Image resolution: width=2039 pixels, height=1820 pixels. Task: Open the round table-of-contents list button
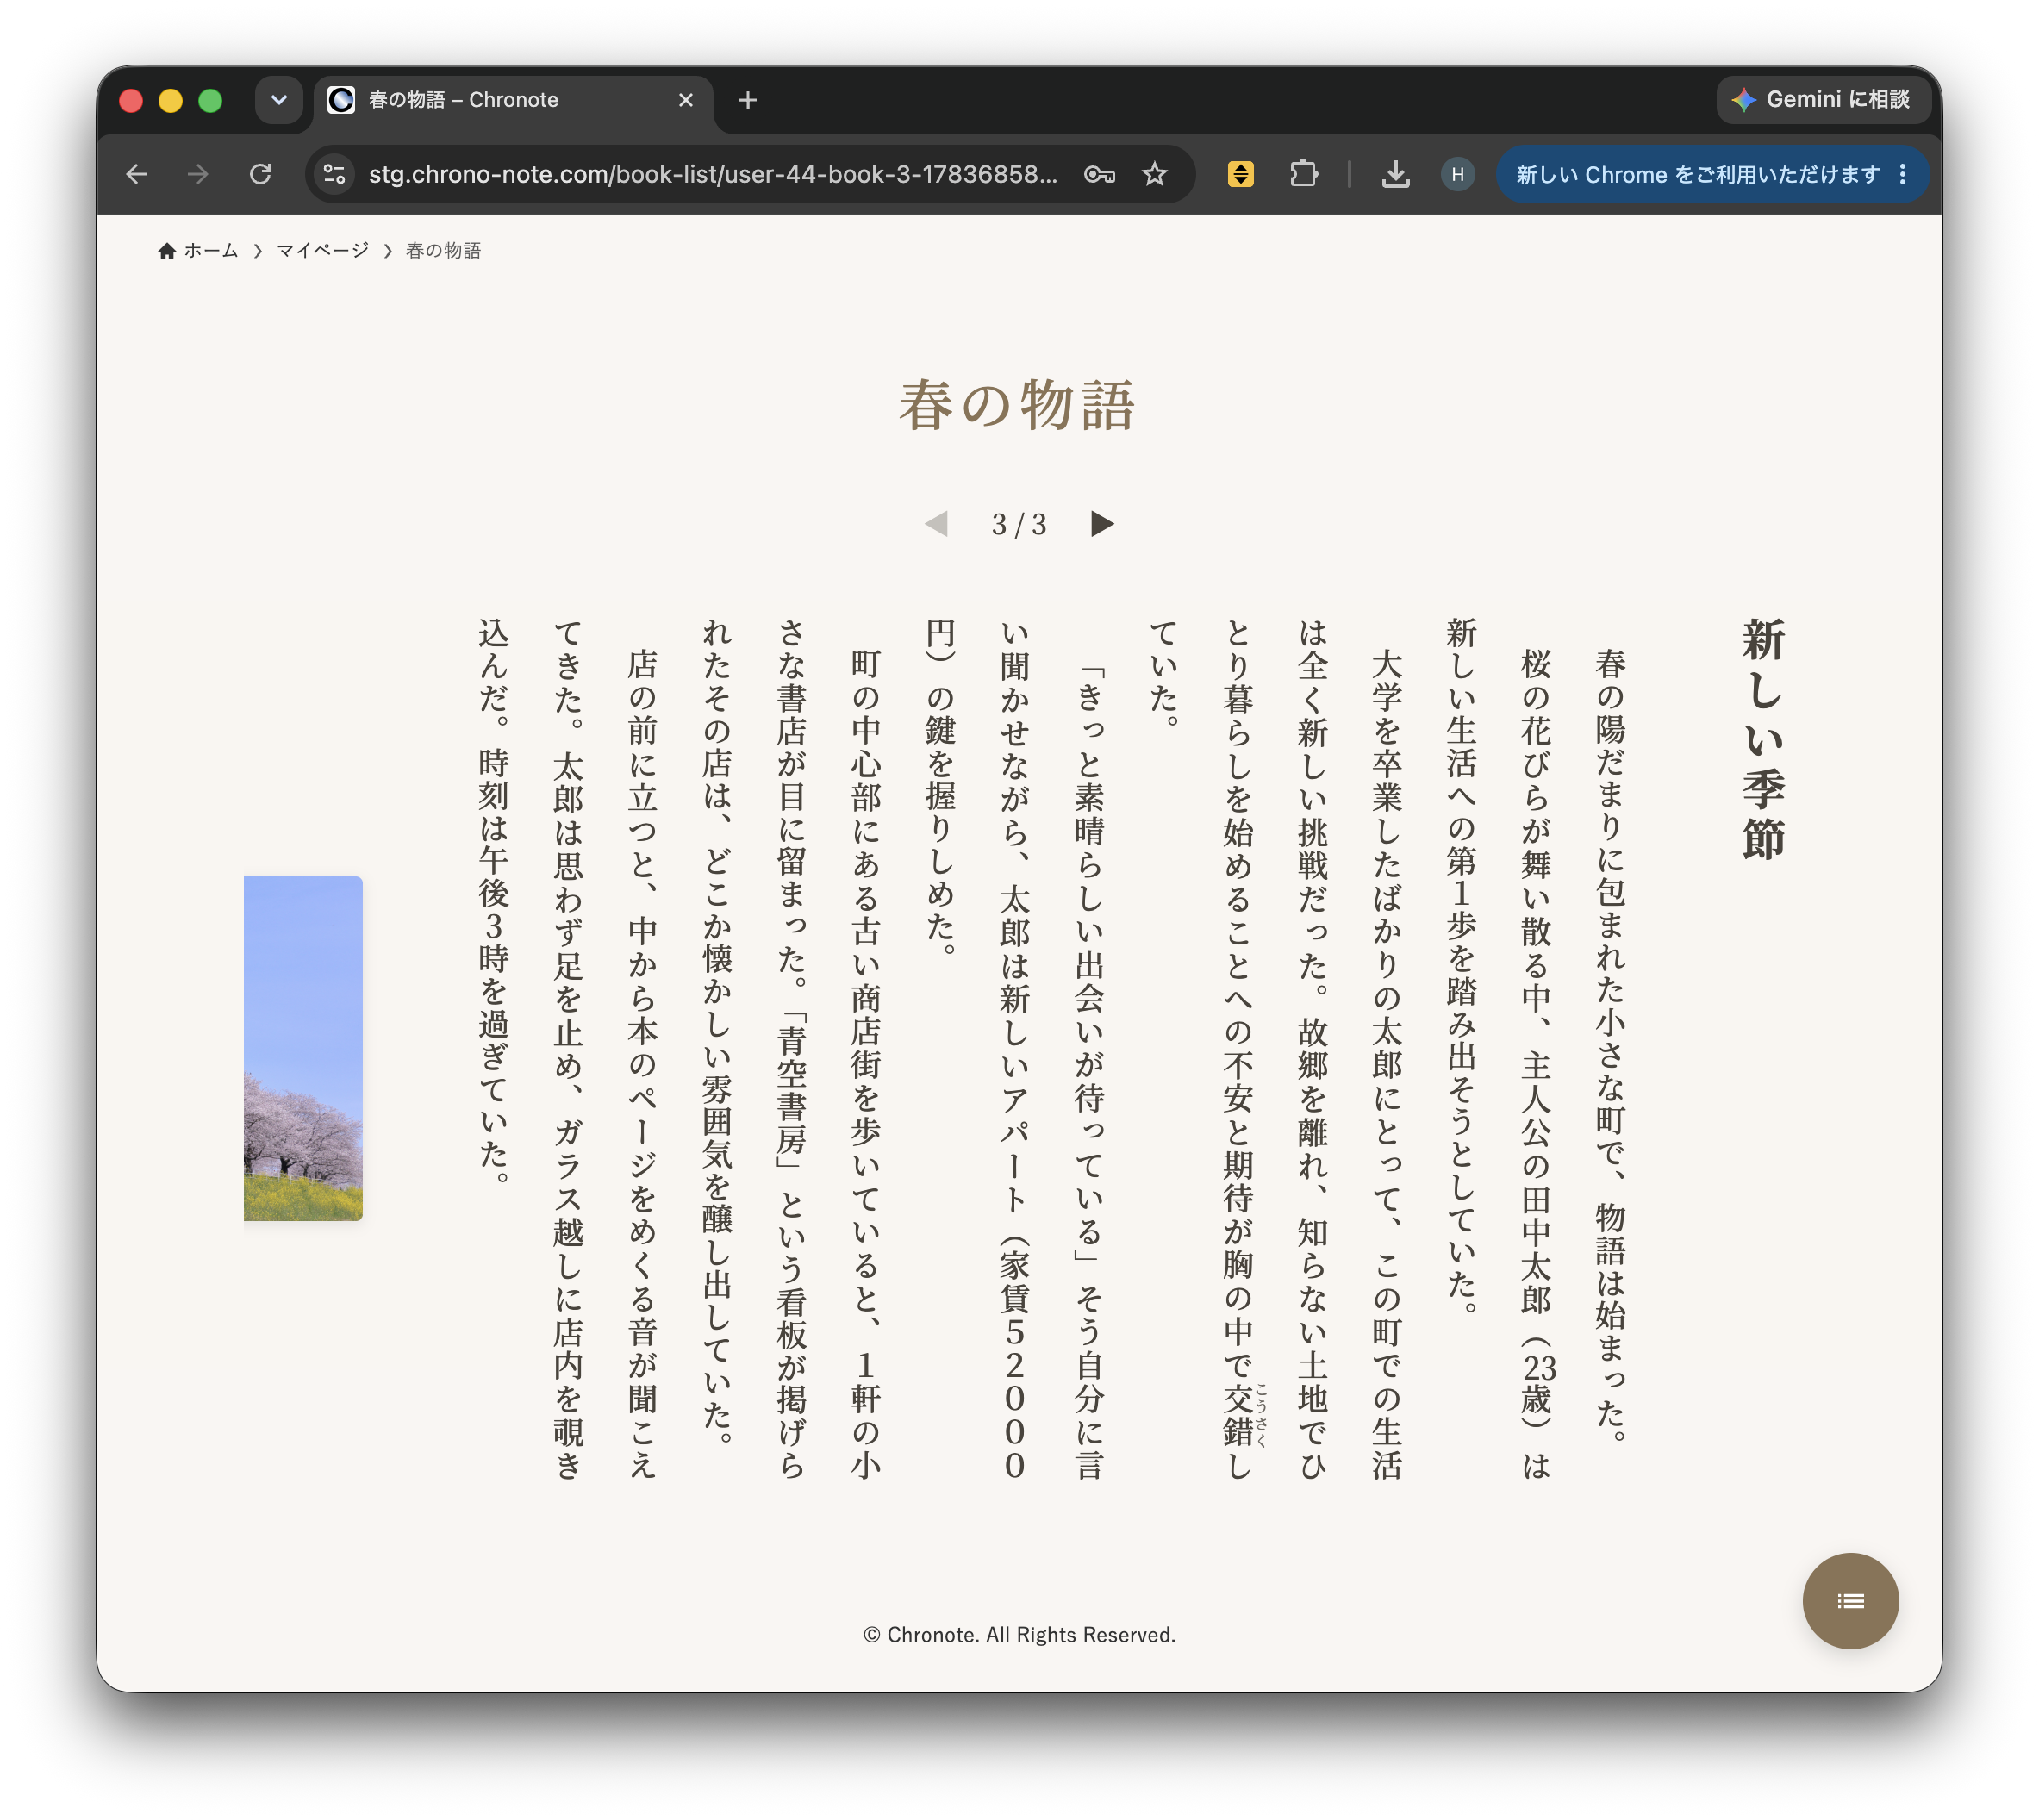tap(1850, 1600)
